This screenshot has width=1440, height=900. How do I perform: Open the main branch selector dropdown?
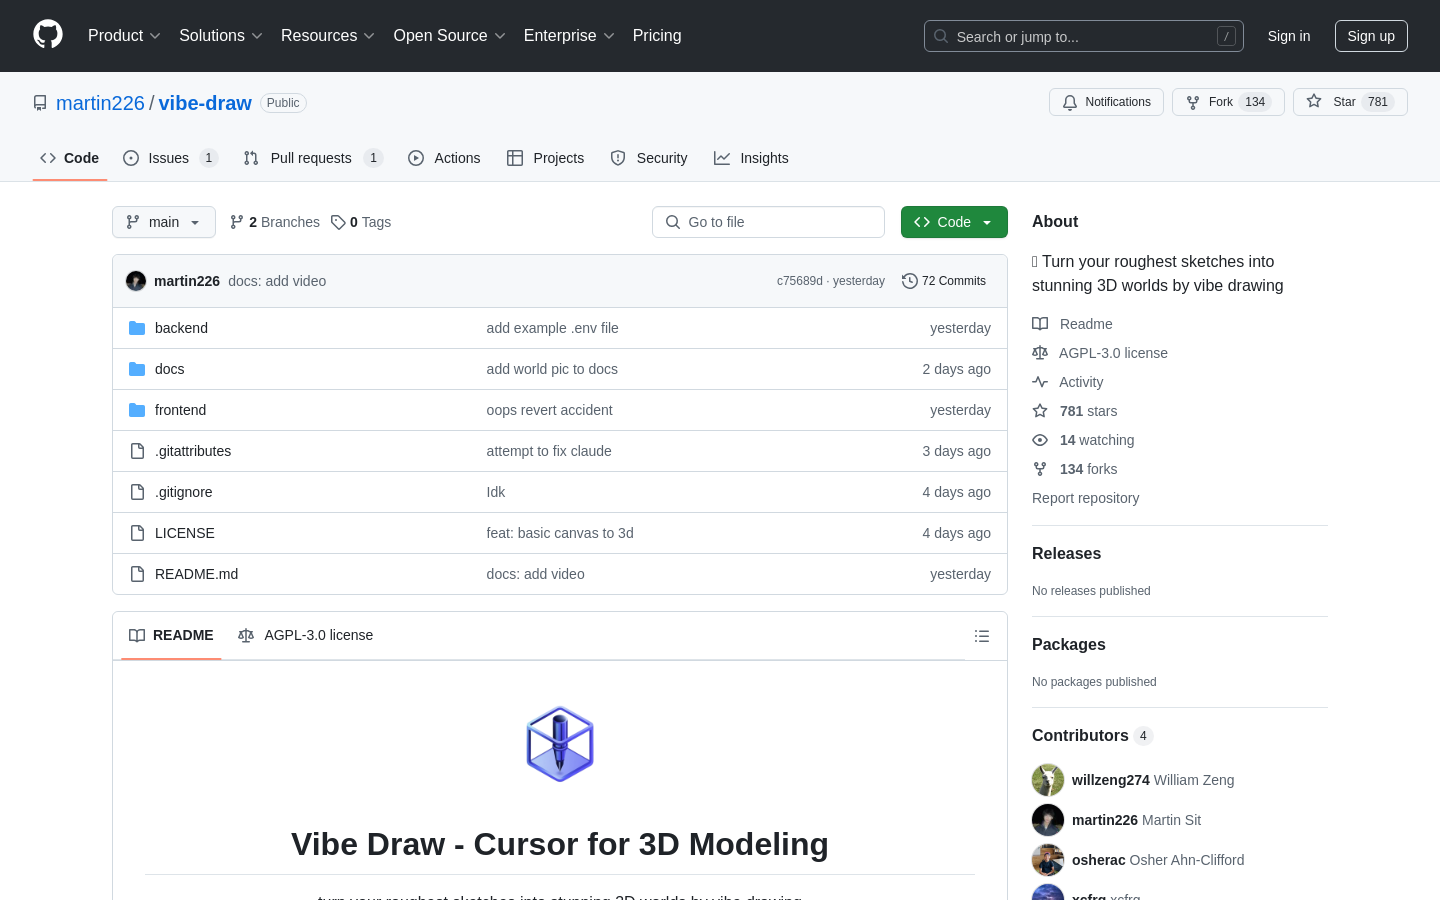[x=164, y=222]
